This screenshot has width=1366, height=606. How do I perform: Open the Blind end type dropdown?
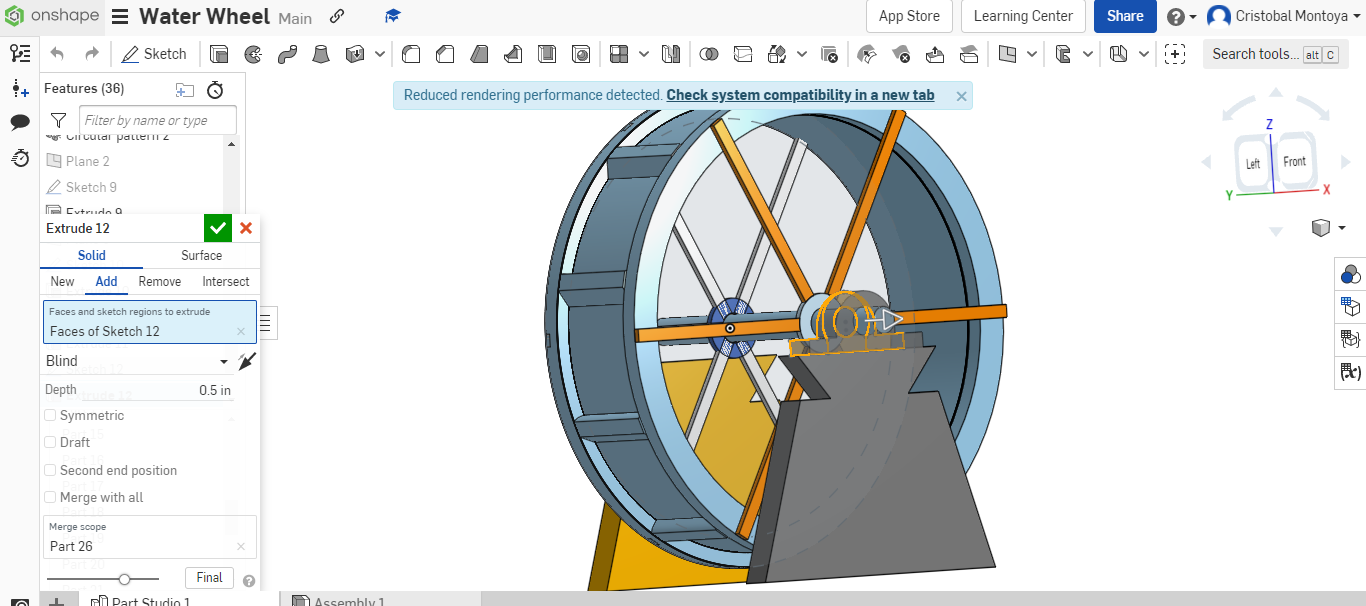[138, 361]
